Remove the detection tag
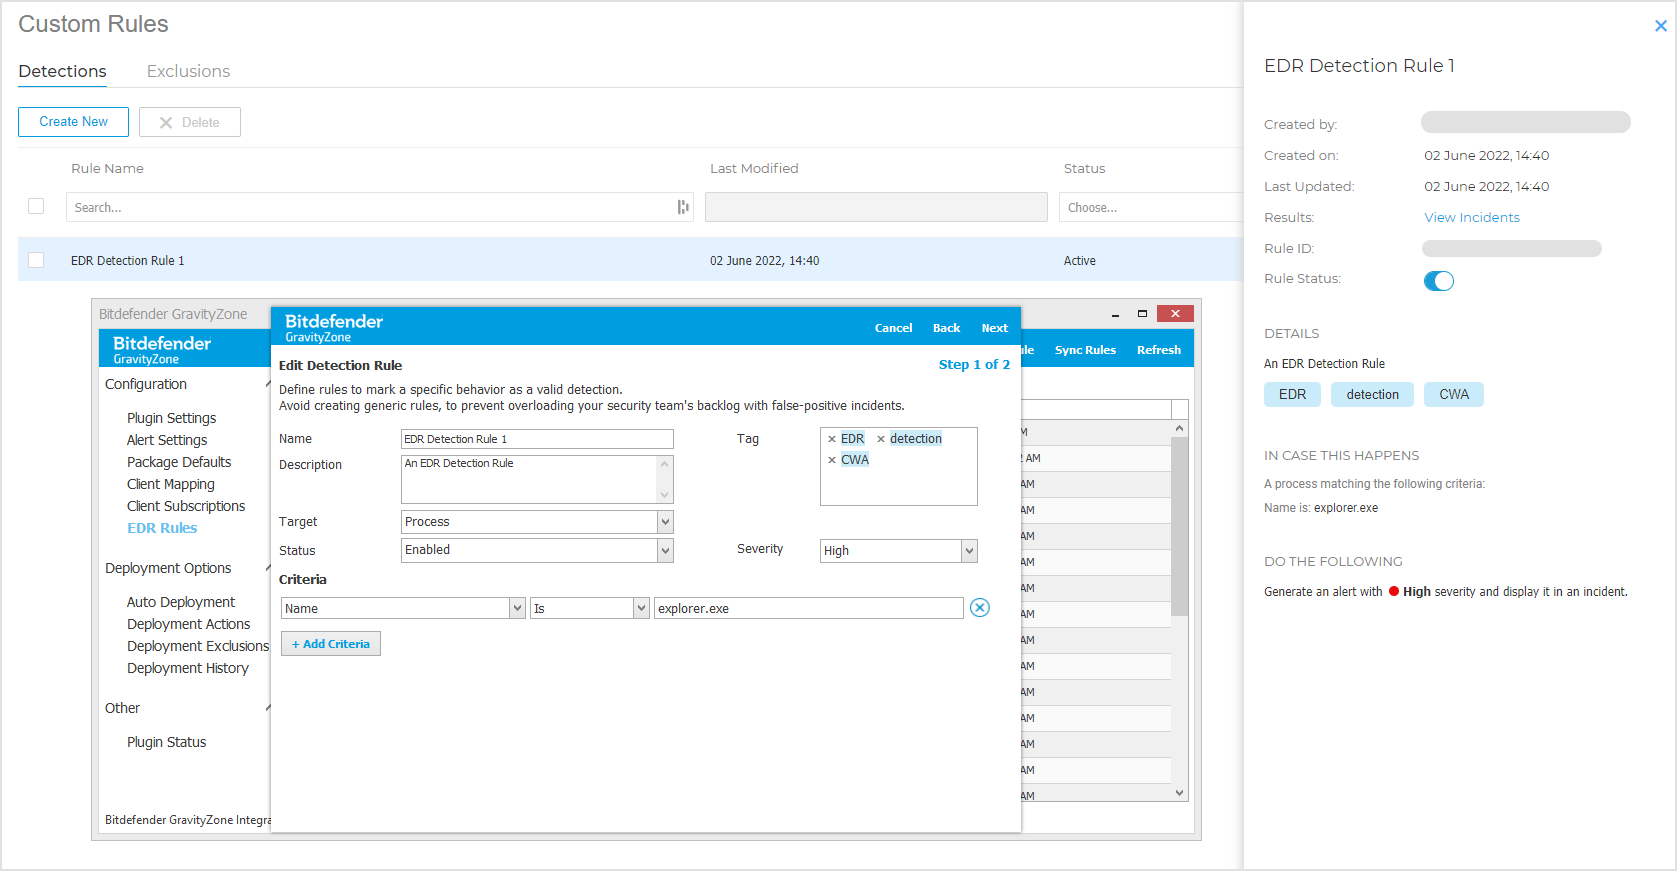Image resolution: width=1677 pixels, height=871 pixels. tap(881, 439)
